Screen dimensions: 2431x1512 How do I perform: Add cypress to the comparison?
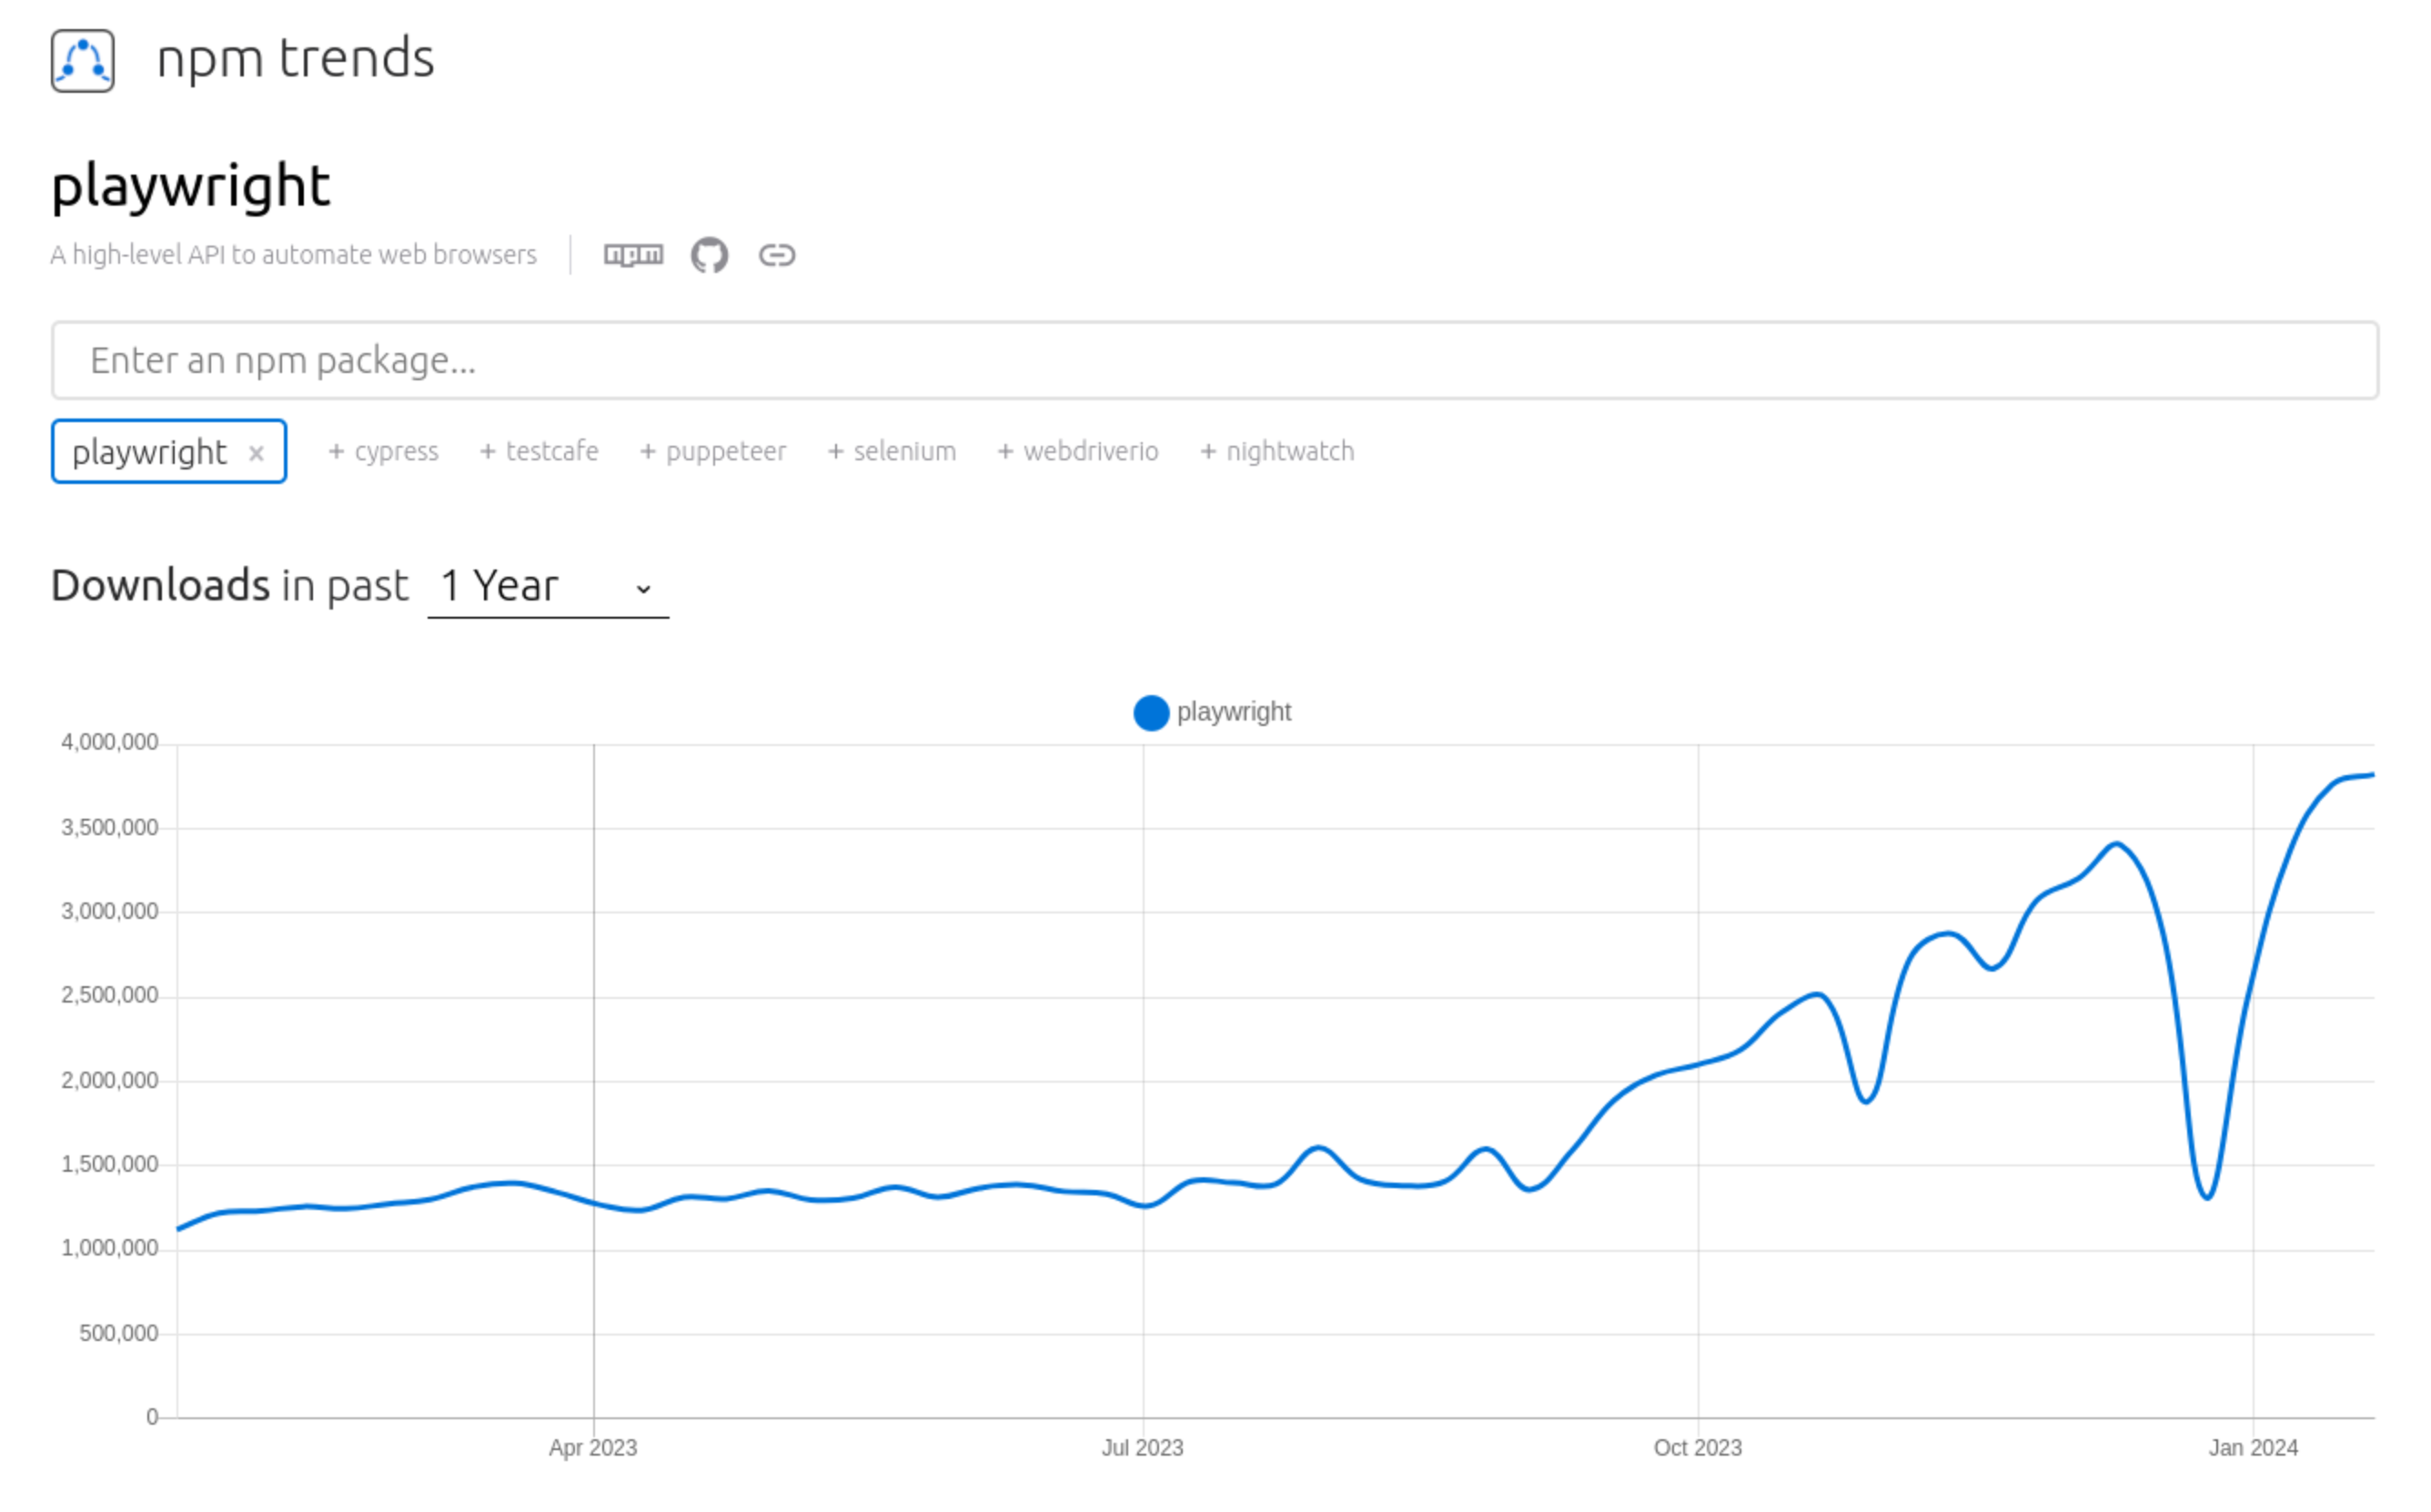pyautogui.click(x=384, y=452)
